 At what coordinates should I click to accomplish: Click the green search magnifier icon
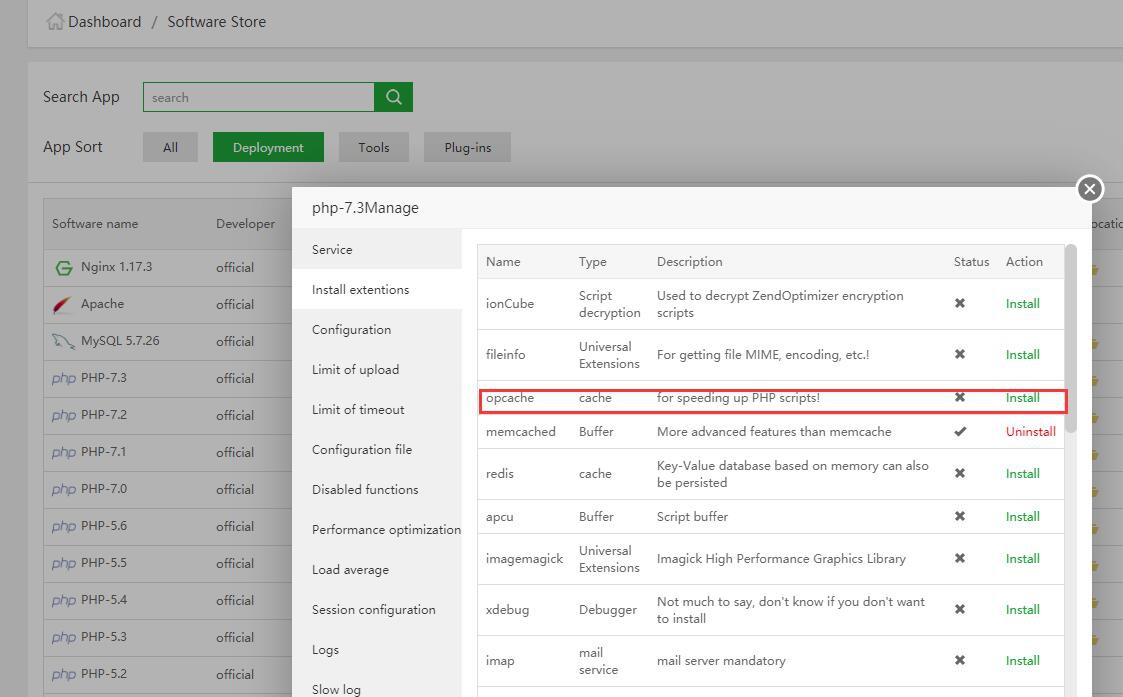tap(393, 96)
